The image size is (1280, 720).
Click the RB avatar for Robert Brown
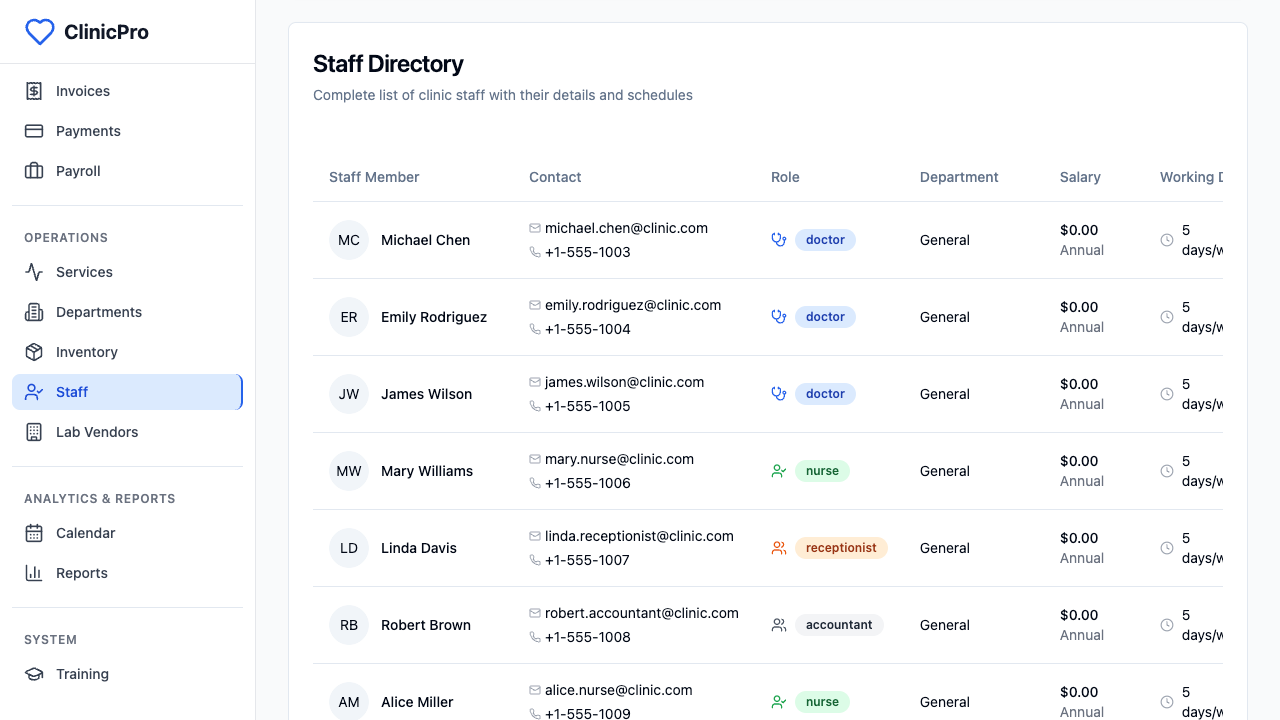[x=349, y=625]
